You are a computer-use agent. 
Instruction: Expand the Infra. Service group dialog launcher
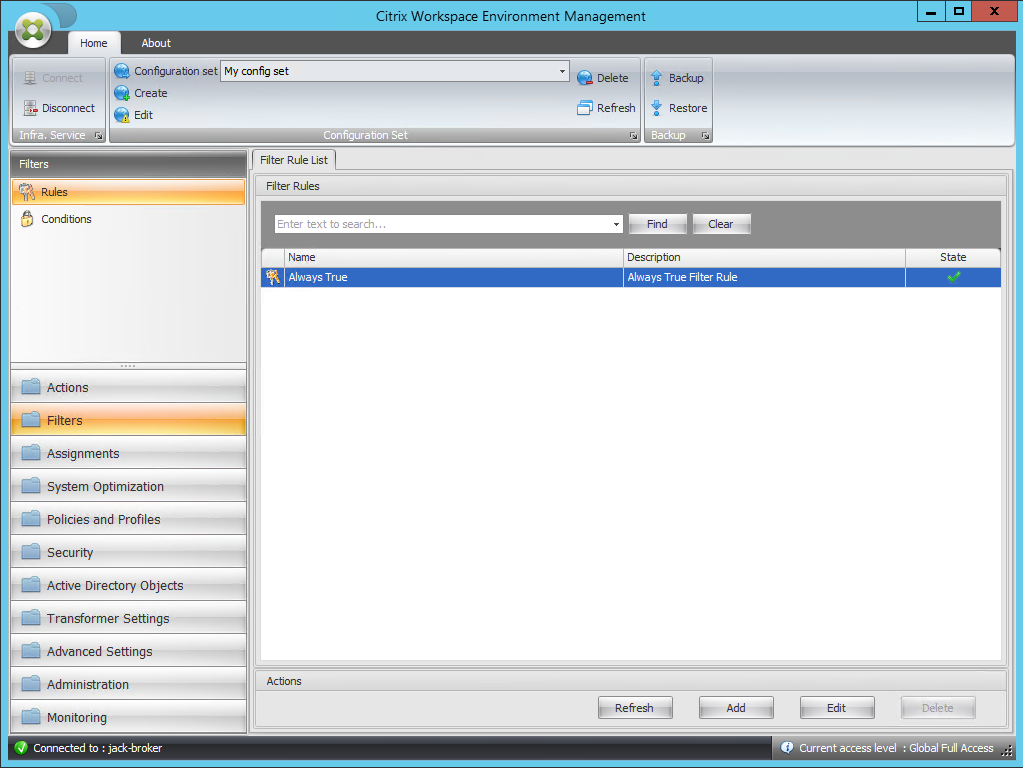[97, 135]
